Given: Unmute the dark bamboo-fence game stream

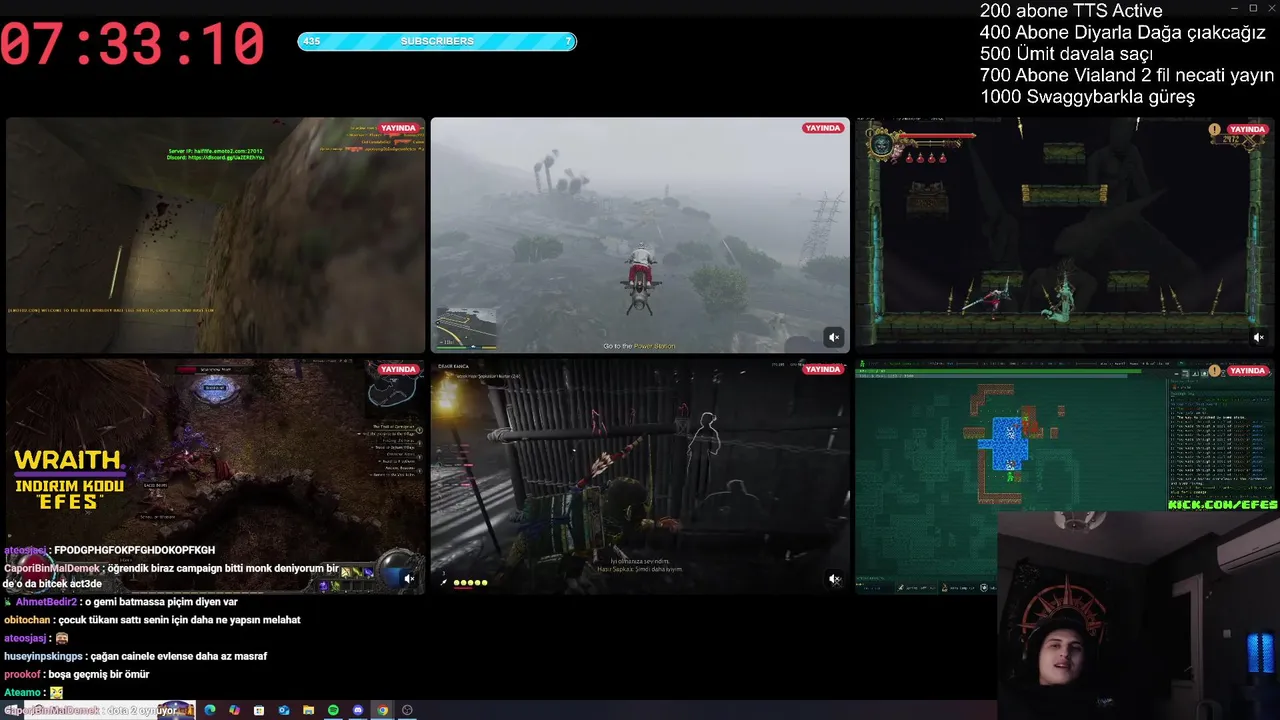Looking at the screenshot, I should [x=834, y=579].
